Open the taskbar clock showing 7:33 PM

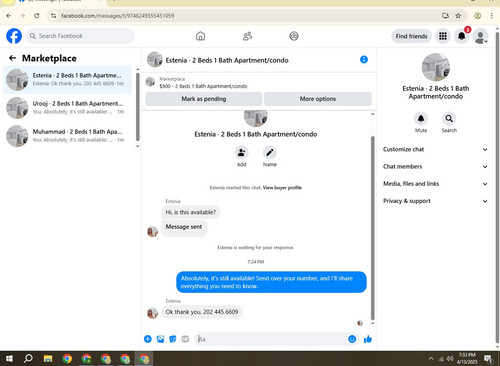[467, 358]
